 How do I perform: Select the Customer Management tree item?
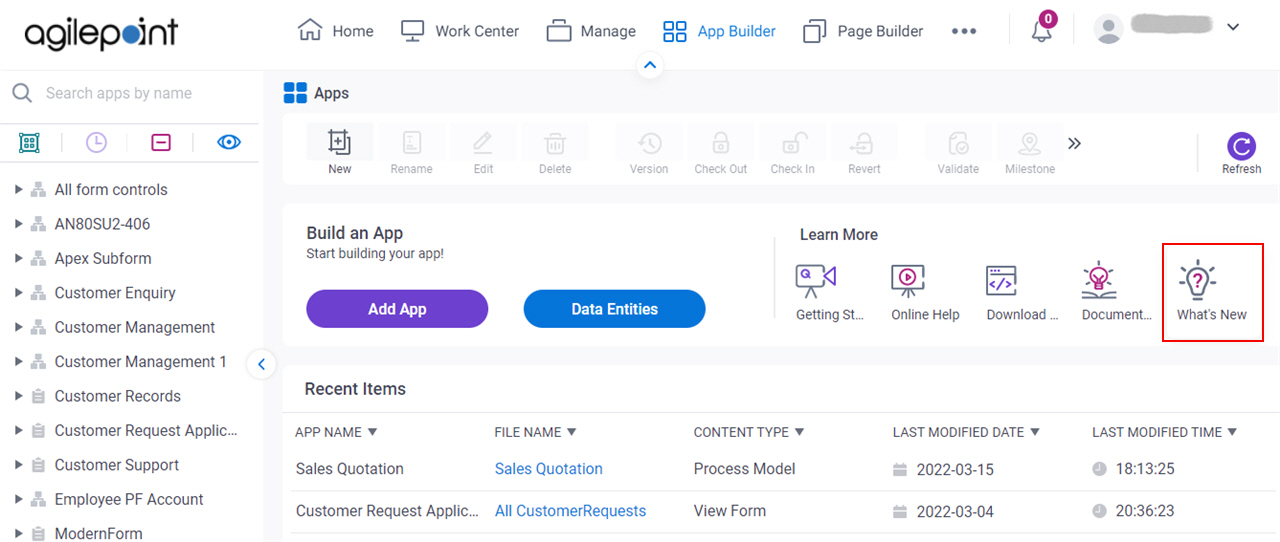(x=135, y=327)
